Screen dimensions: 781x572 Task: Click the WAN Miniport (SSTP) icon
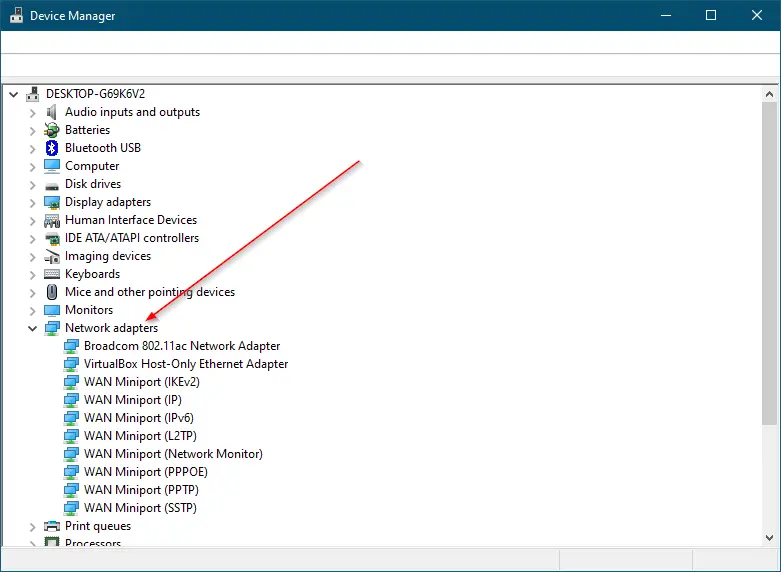(x=71, y=508)
